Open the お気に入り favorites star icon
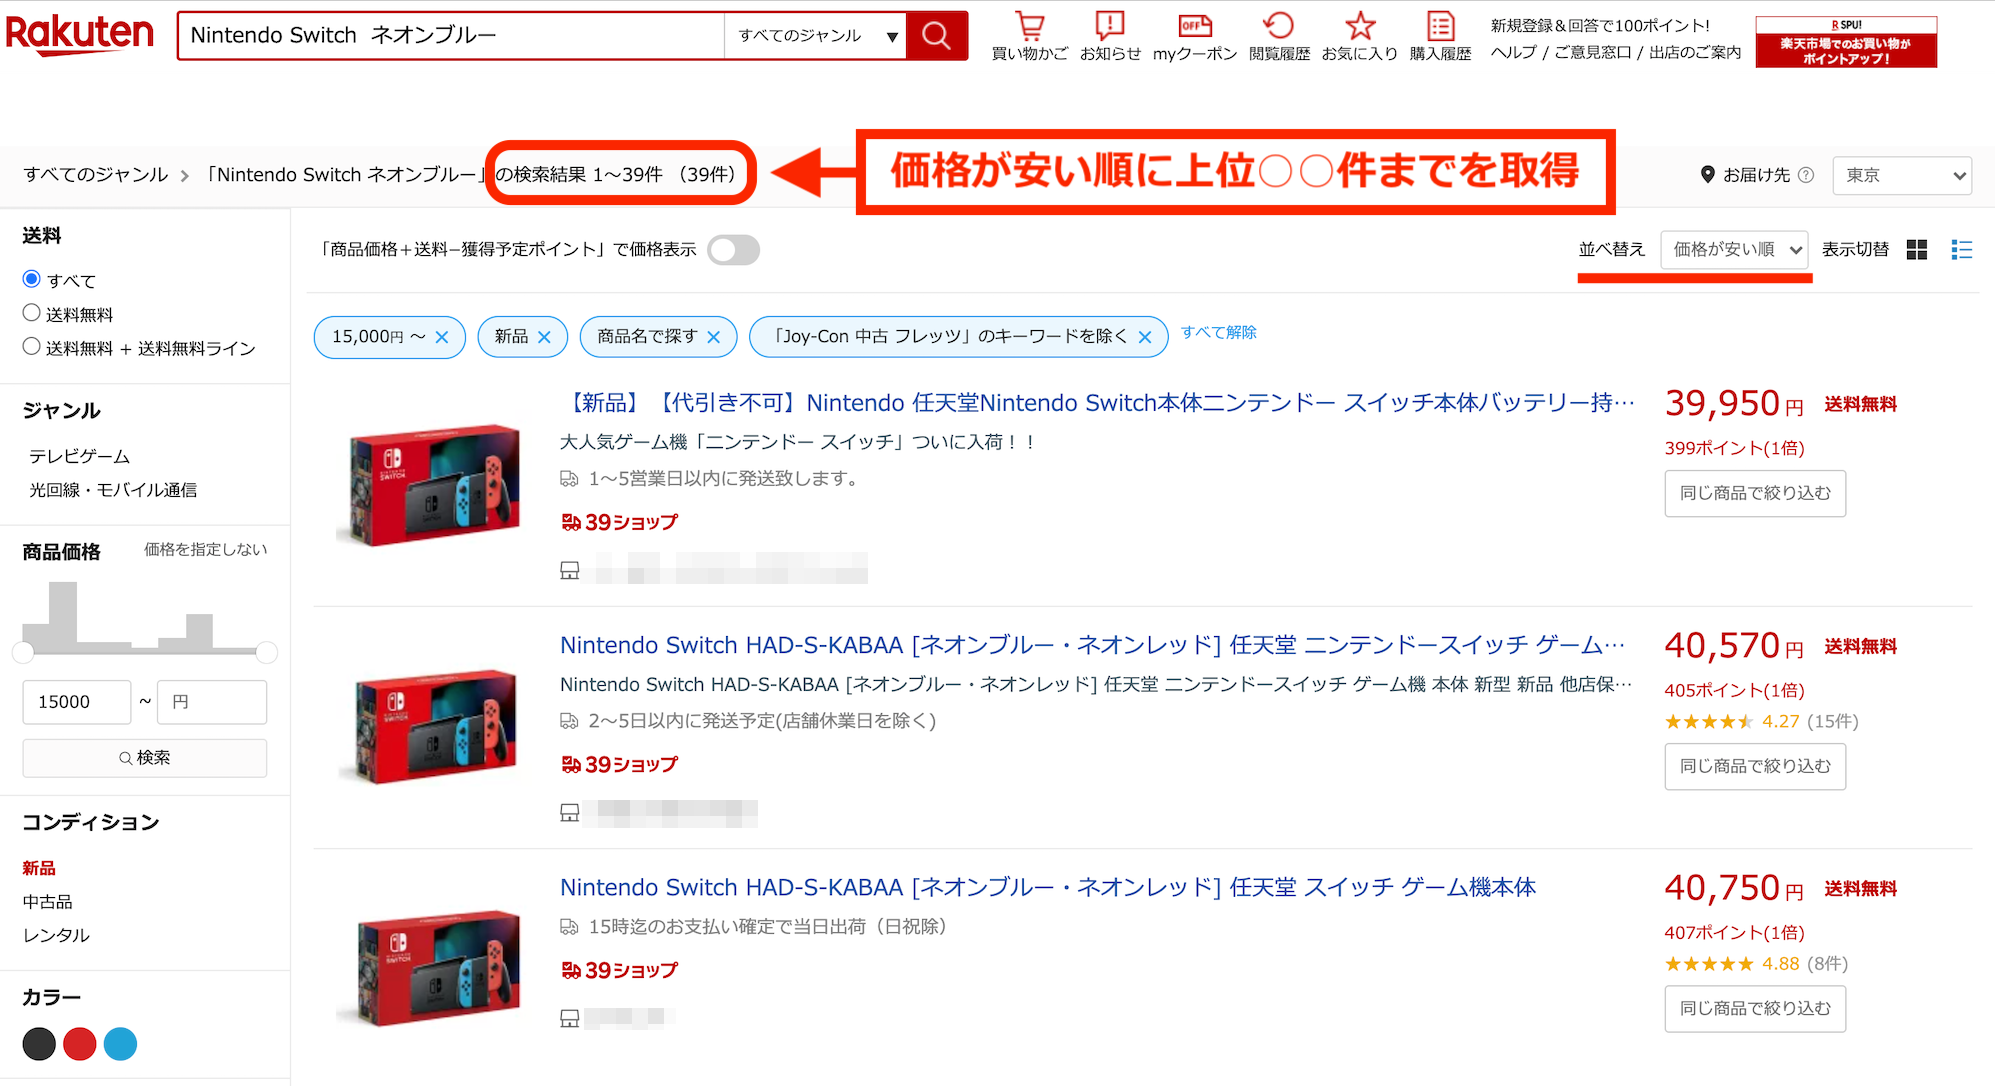 click(1359, 27)
